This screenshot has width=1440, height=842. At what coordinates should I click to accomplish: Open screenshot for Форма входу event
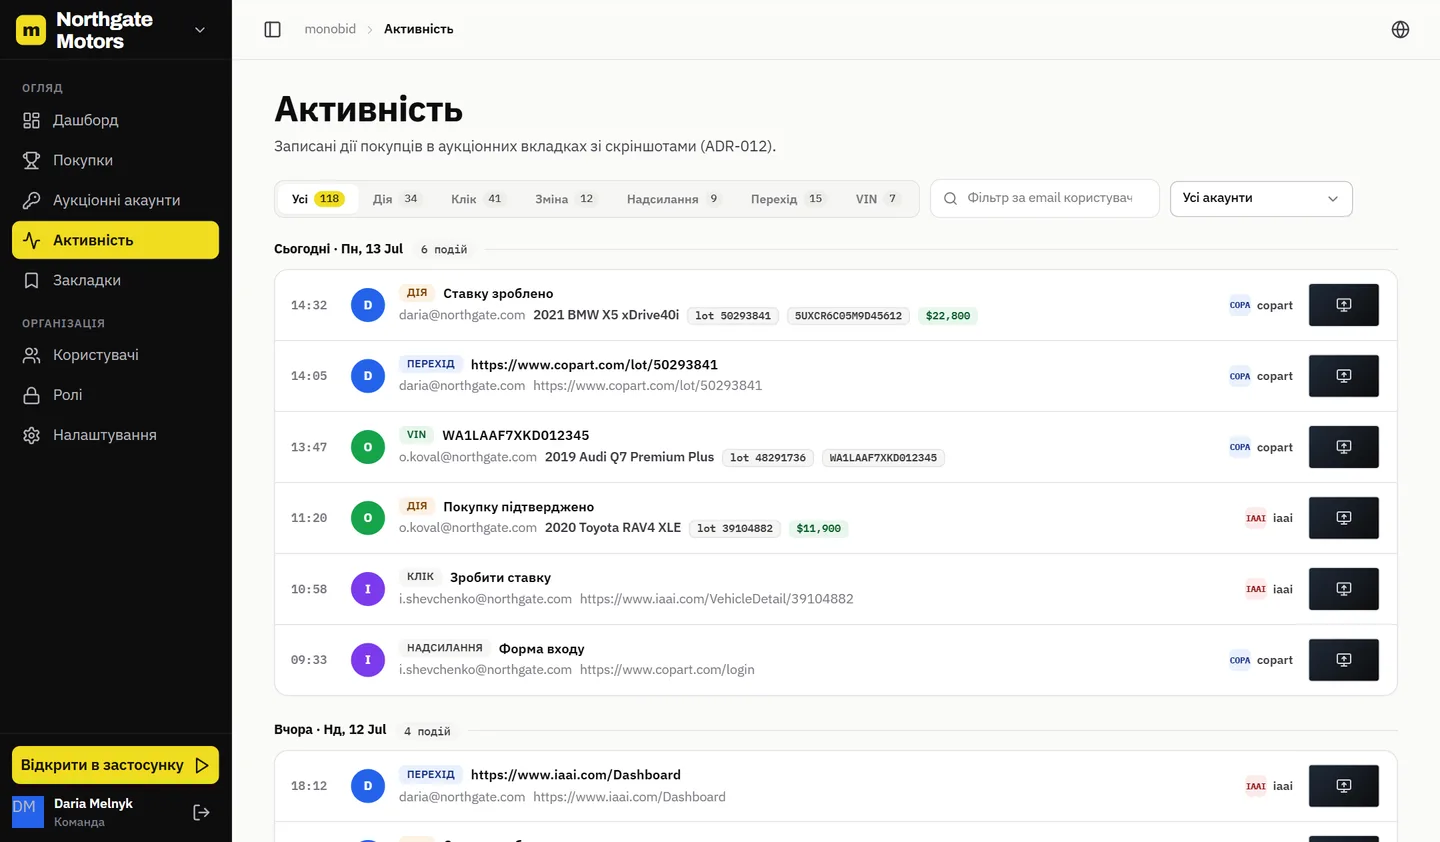[1343, 660]
